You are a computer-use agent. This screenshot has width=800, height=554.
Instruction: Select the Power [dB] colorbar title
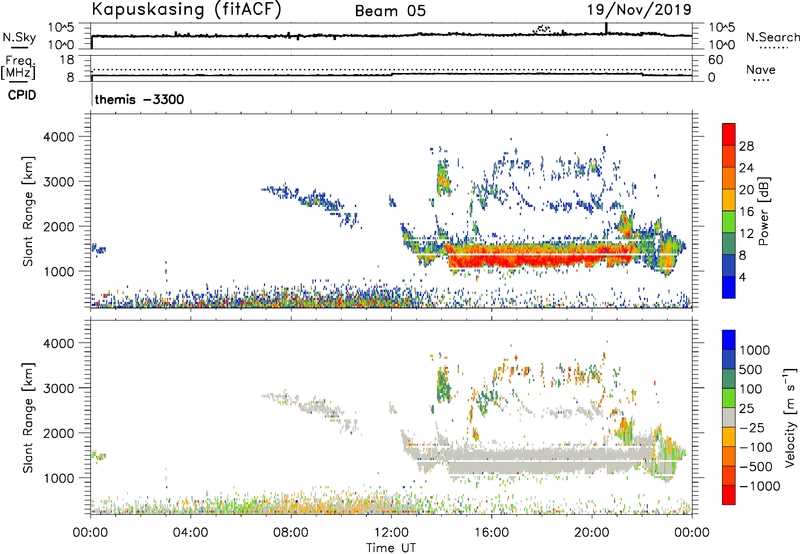[x=763, y=211]
